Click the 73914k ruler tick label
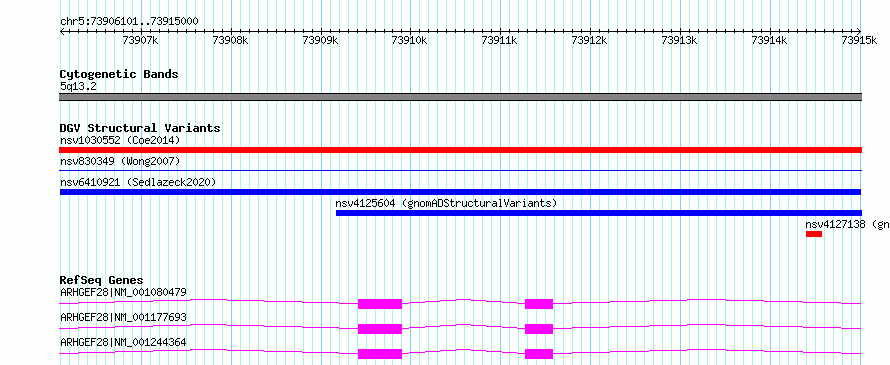This screenshot has width=890, height=365. click(769, 40)
